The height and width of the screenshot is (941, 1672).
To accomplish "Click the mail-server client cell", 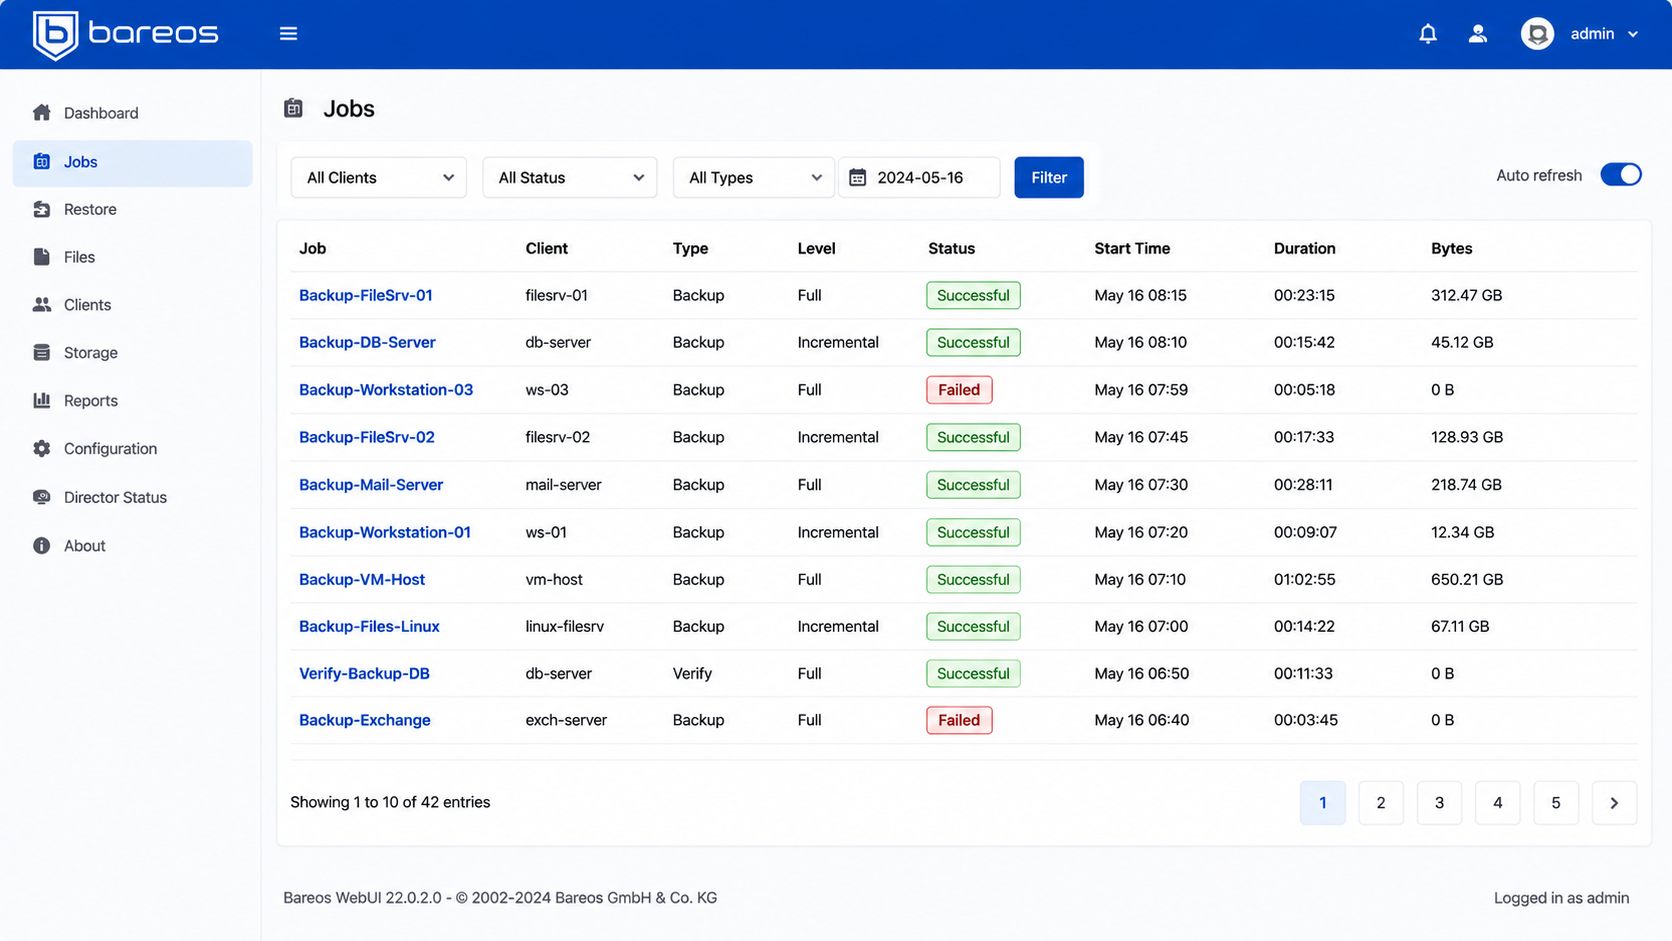I will pos(564,485).
